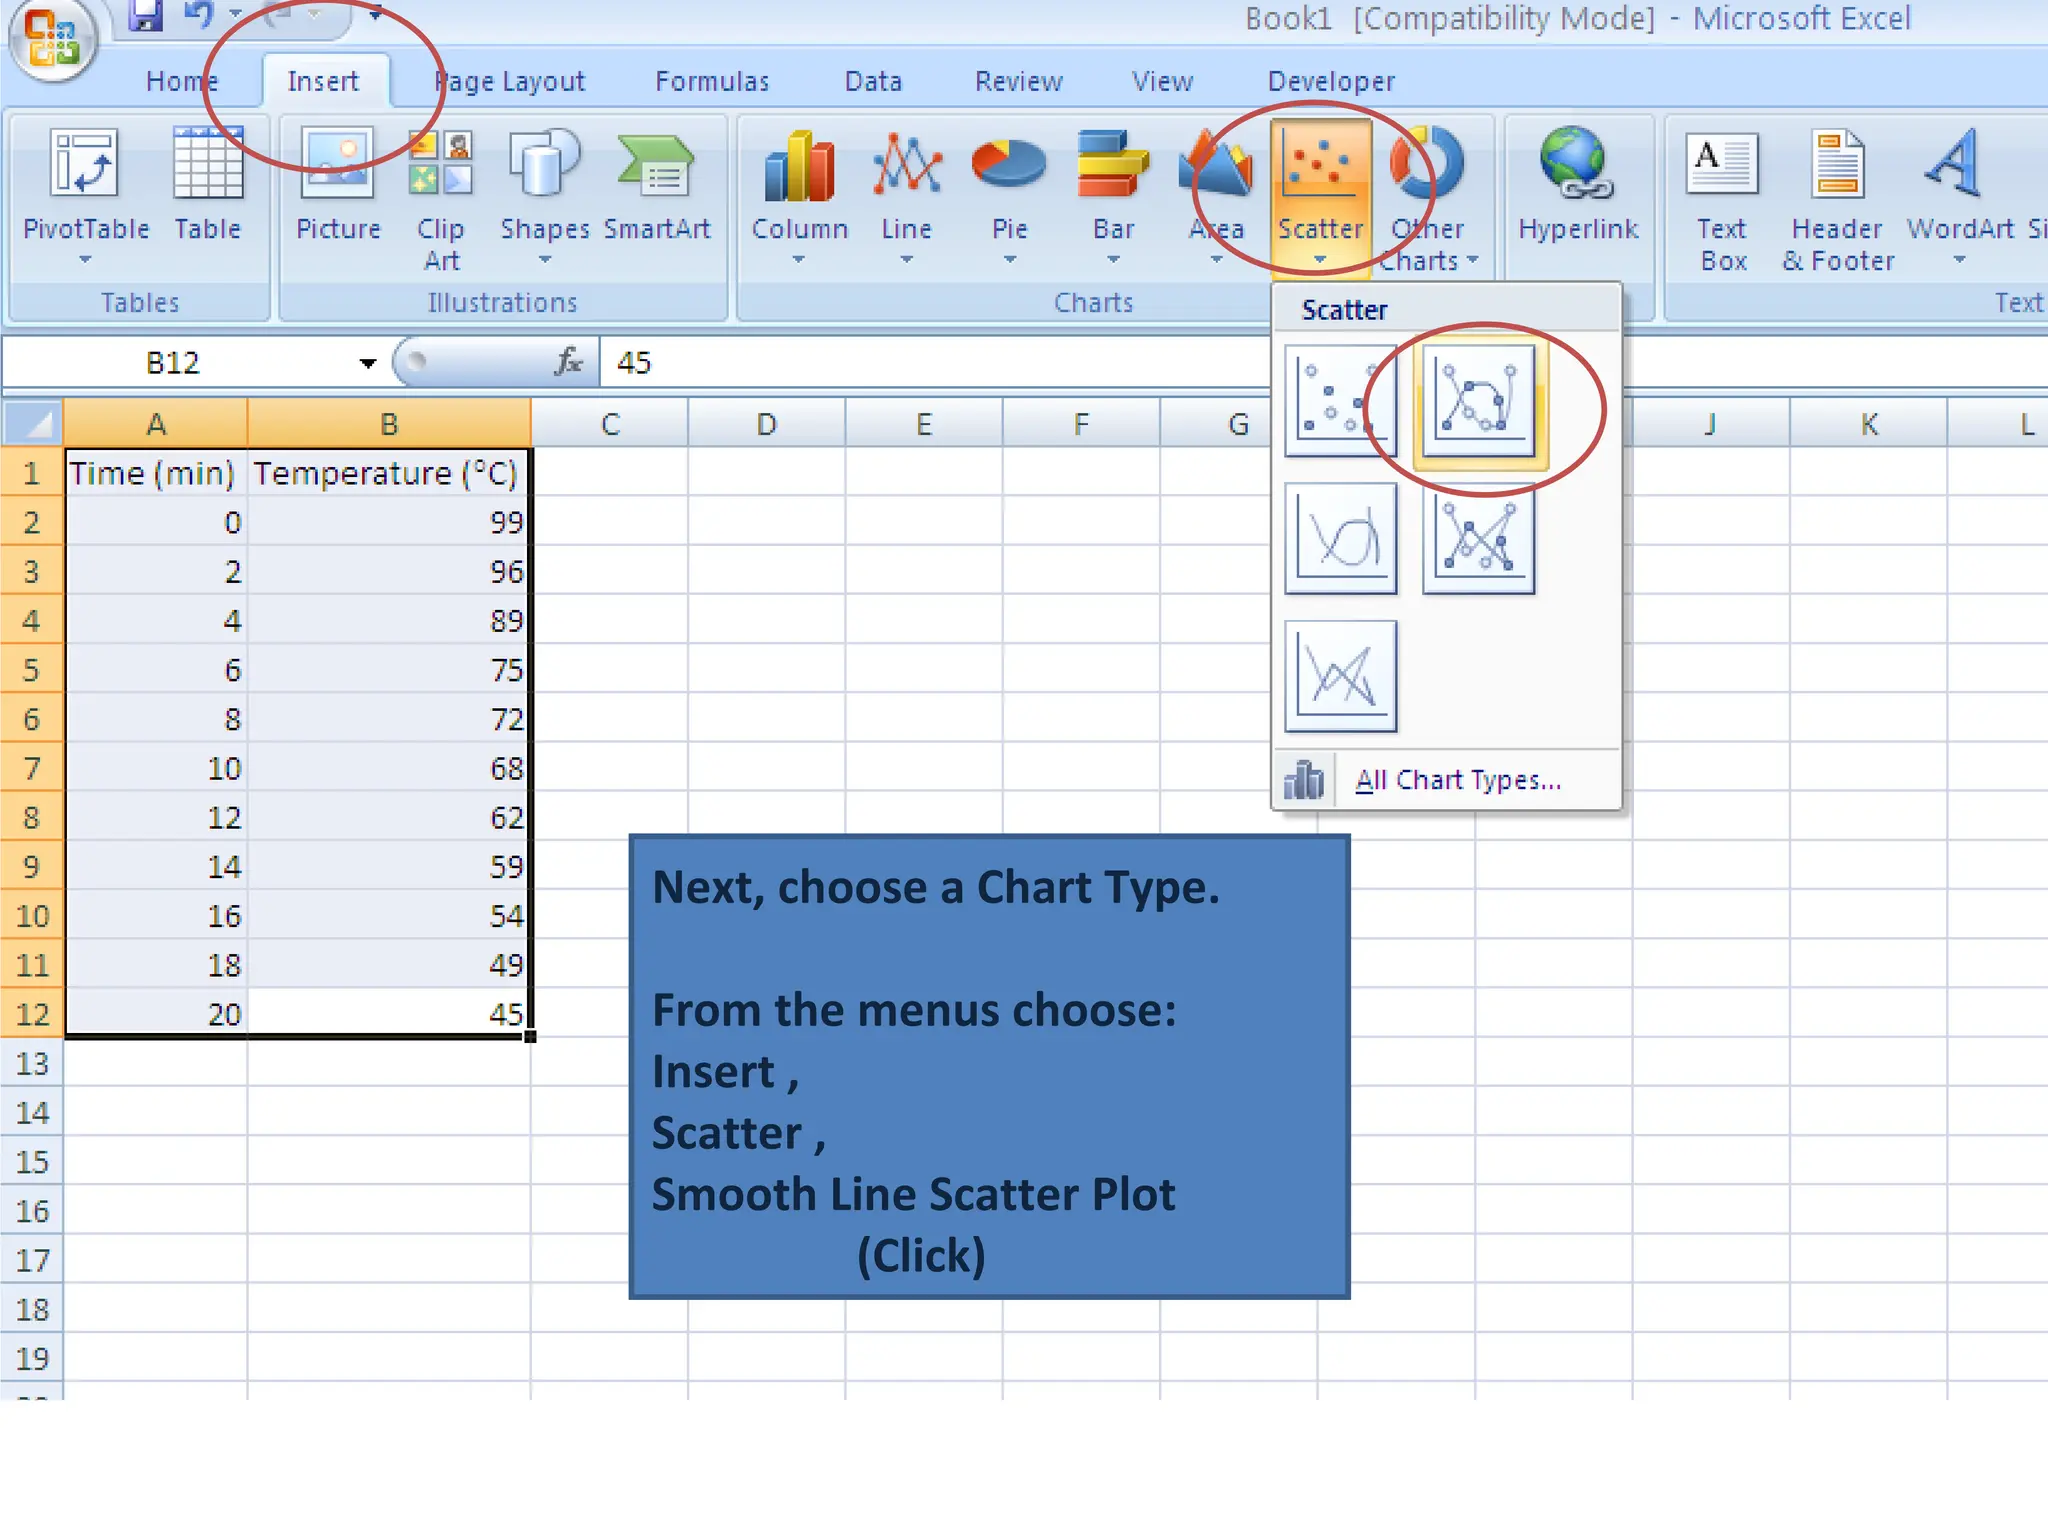Screen dimensions: 2048x1536
Task: Select column K header
Action: click(1868, 424)
